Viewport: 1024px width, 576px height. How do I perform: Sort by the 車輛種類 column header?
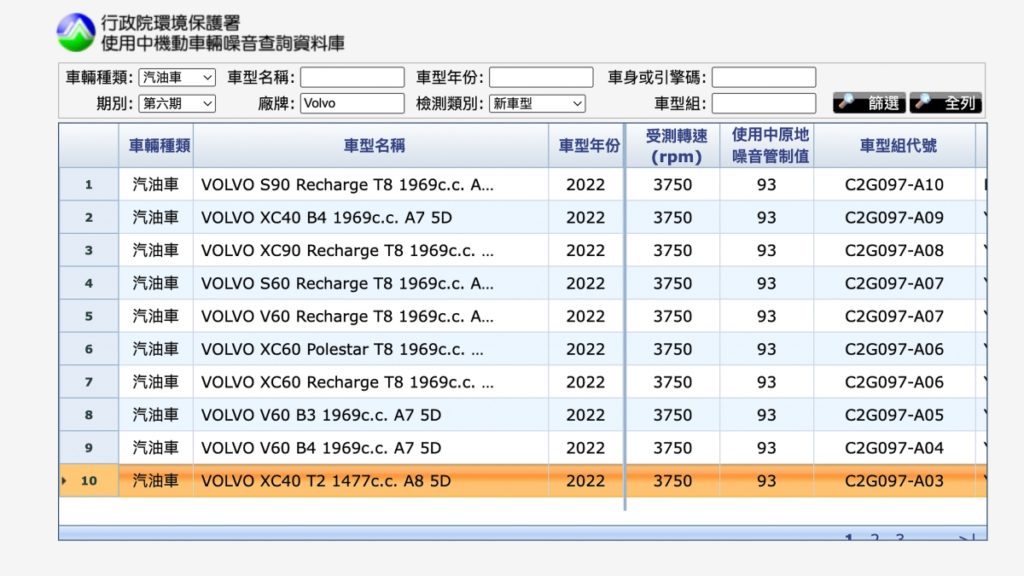156,146
